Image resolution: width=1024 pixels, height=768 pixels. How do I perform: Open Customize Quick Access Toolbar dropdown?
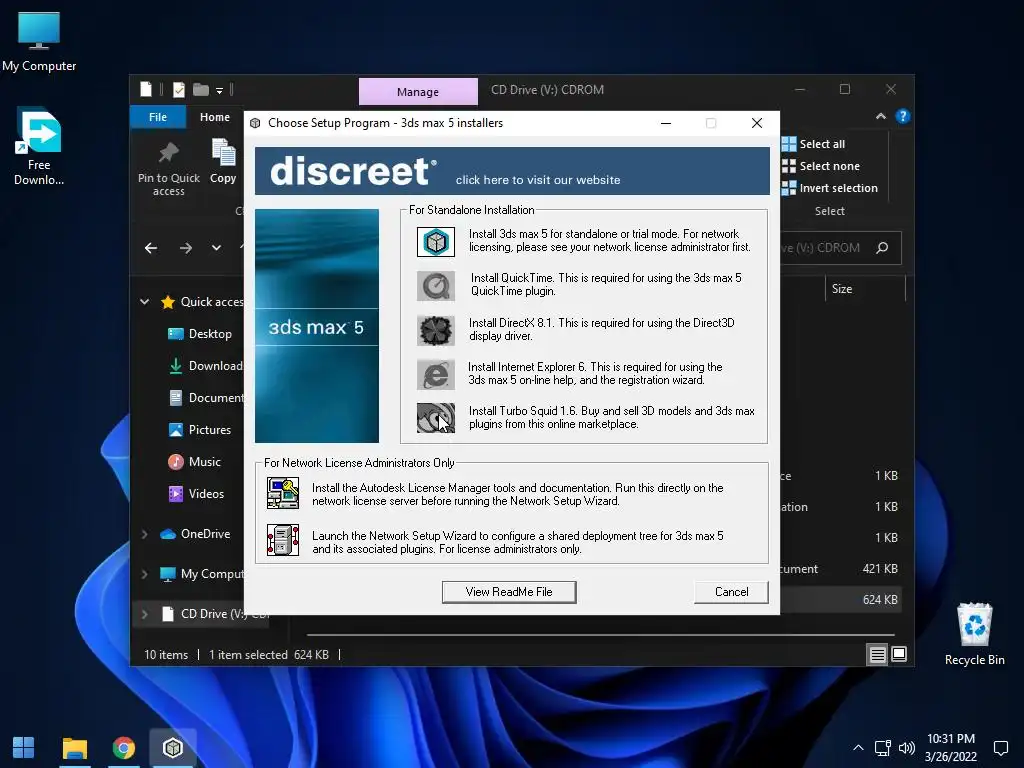pos(219,90)
